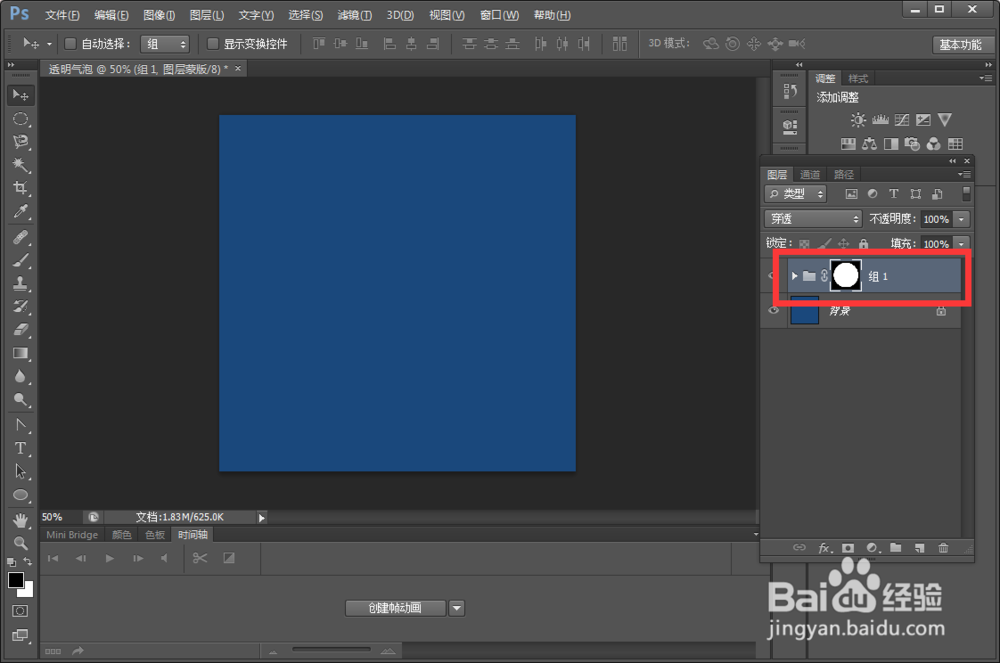Select the Hand tool
The width and height of the screenshot is (1000, 663).
(20, 520)
